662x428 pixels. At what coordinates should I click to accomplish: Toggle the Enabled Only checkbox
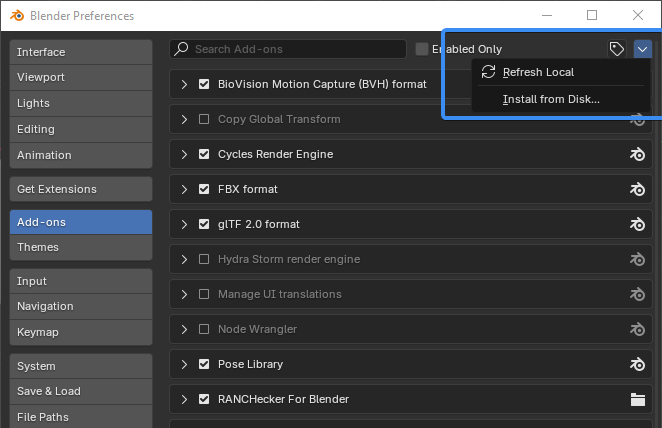pyautogui.click(x=421, y=49)
